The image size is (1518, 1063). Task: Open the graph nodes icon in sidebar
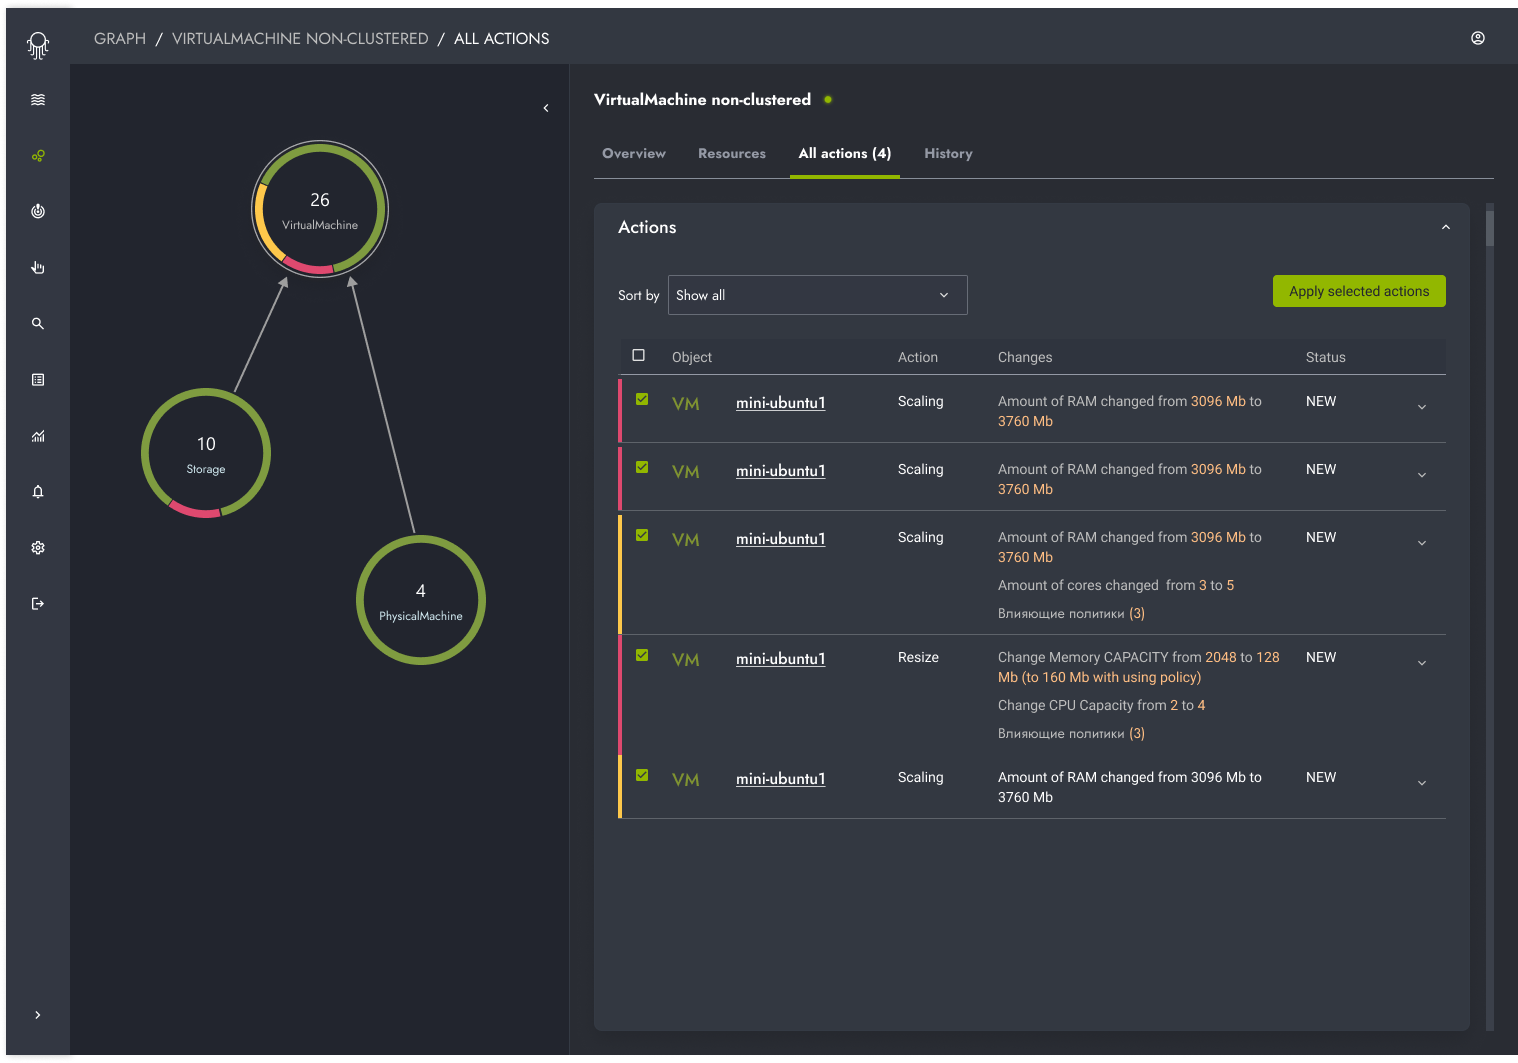click(38, 156)
